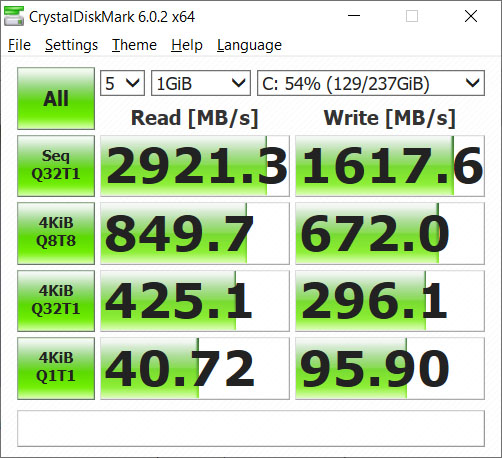Select the 672.0 write result
Image resolution: width=502 pixels, height=458 pixels.
390,233
